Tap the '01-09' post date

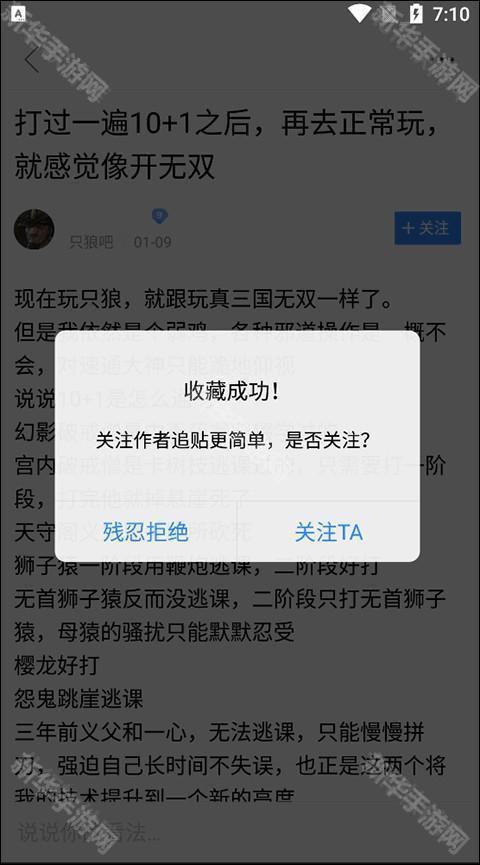pyautogui.click(x=152, y=242)
